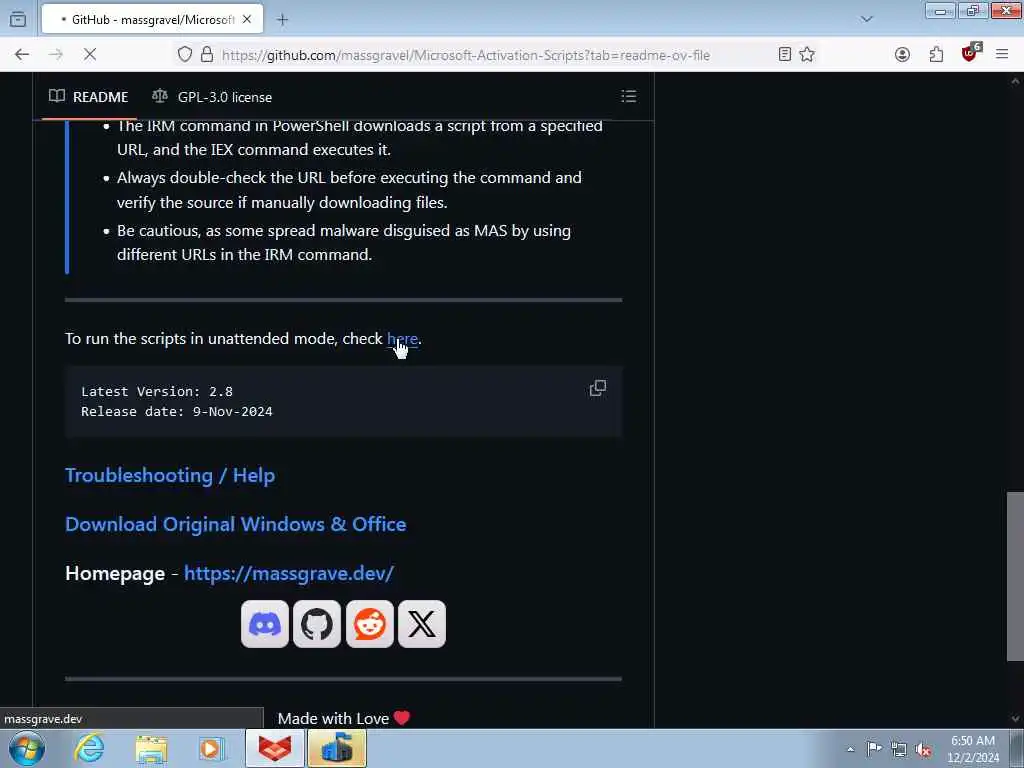Select the GitHub - massgravel browser tab
Screen dimensions: 1024x768
152,20
